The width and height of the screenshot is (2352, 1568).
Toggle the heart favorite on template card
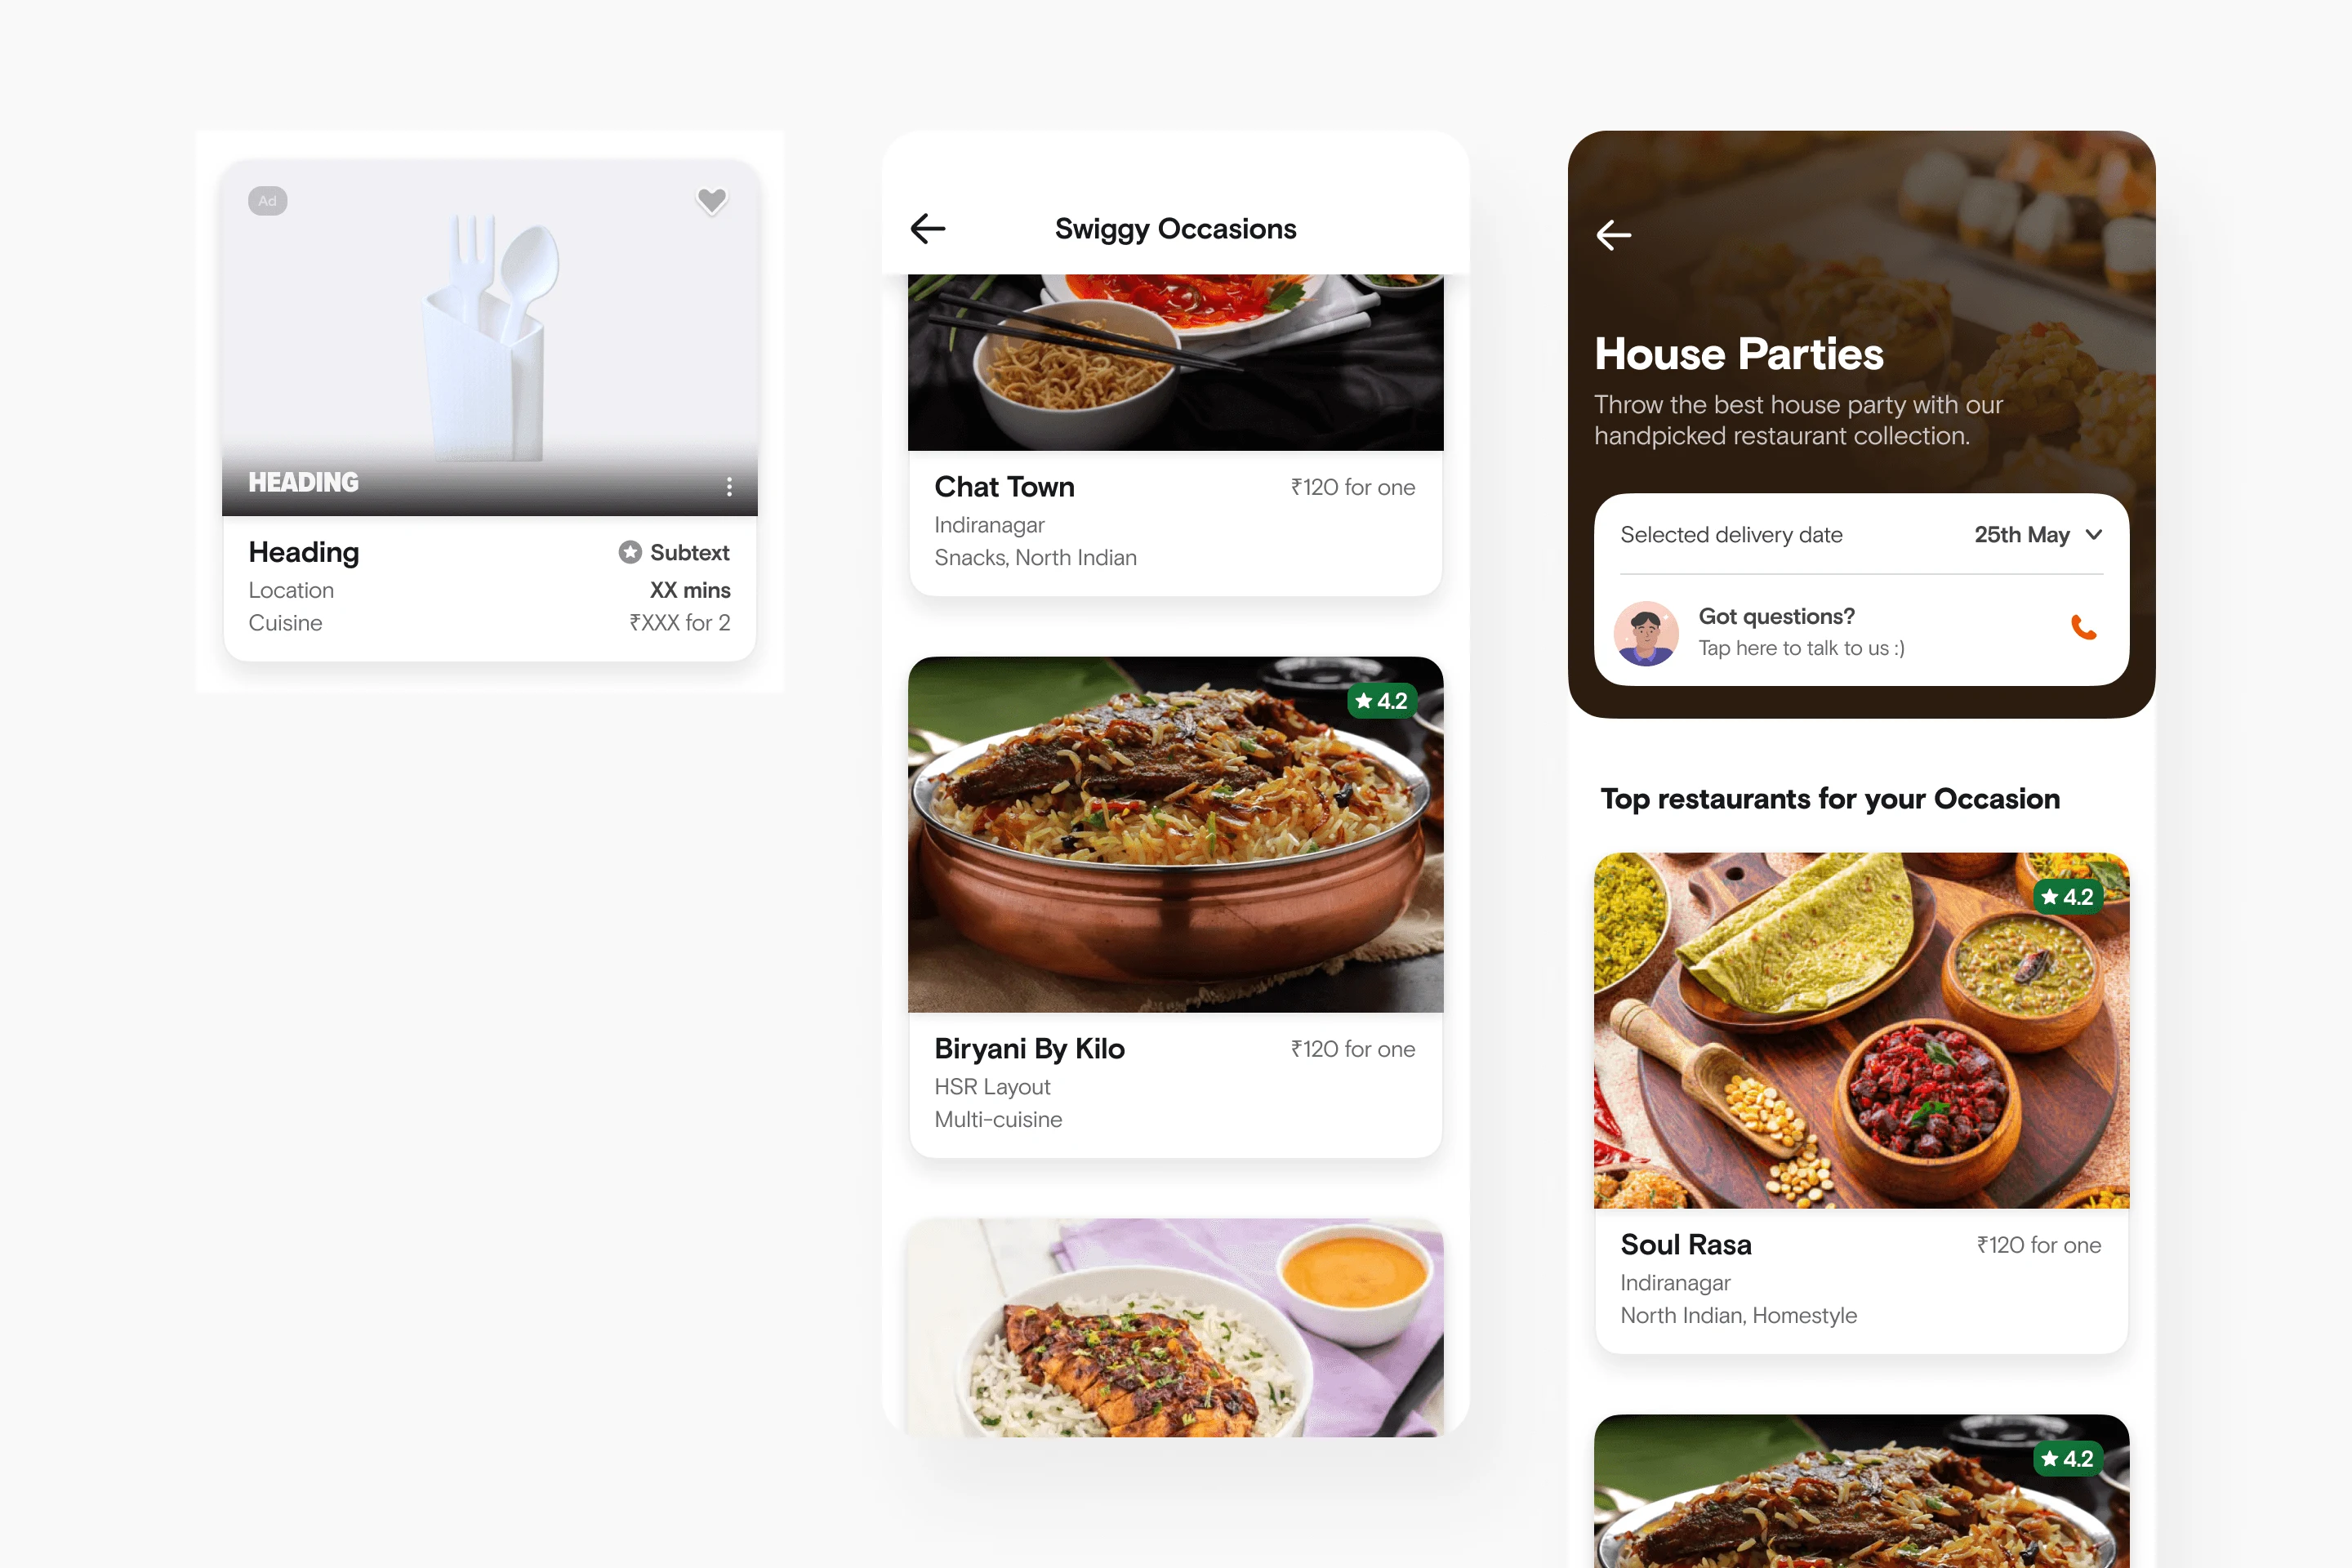pos(711,201)
